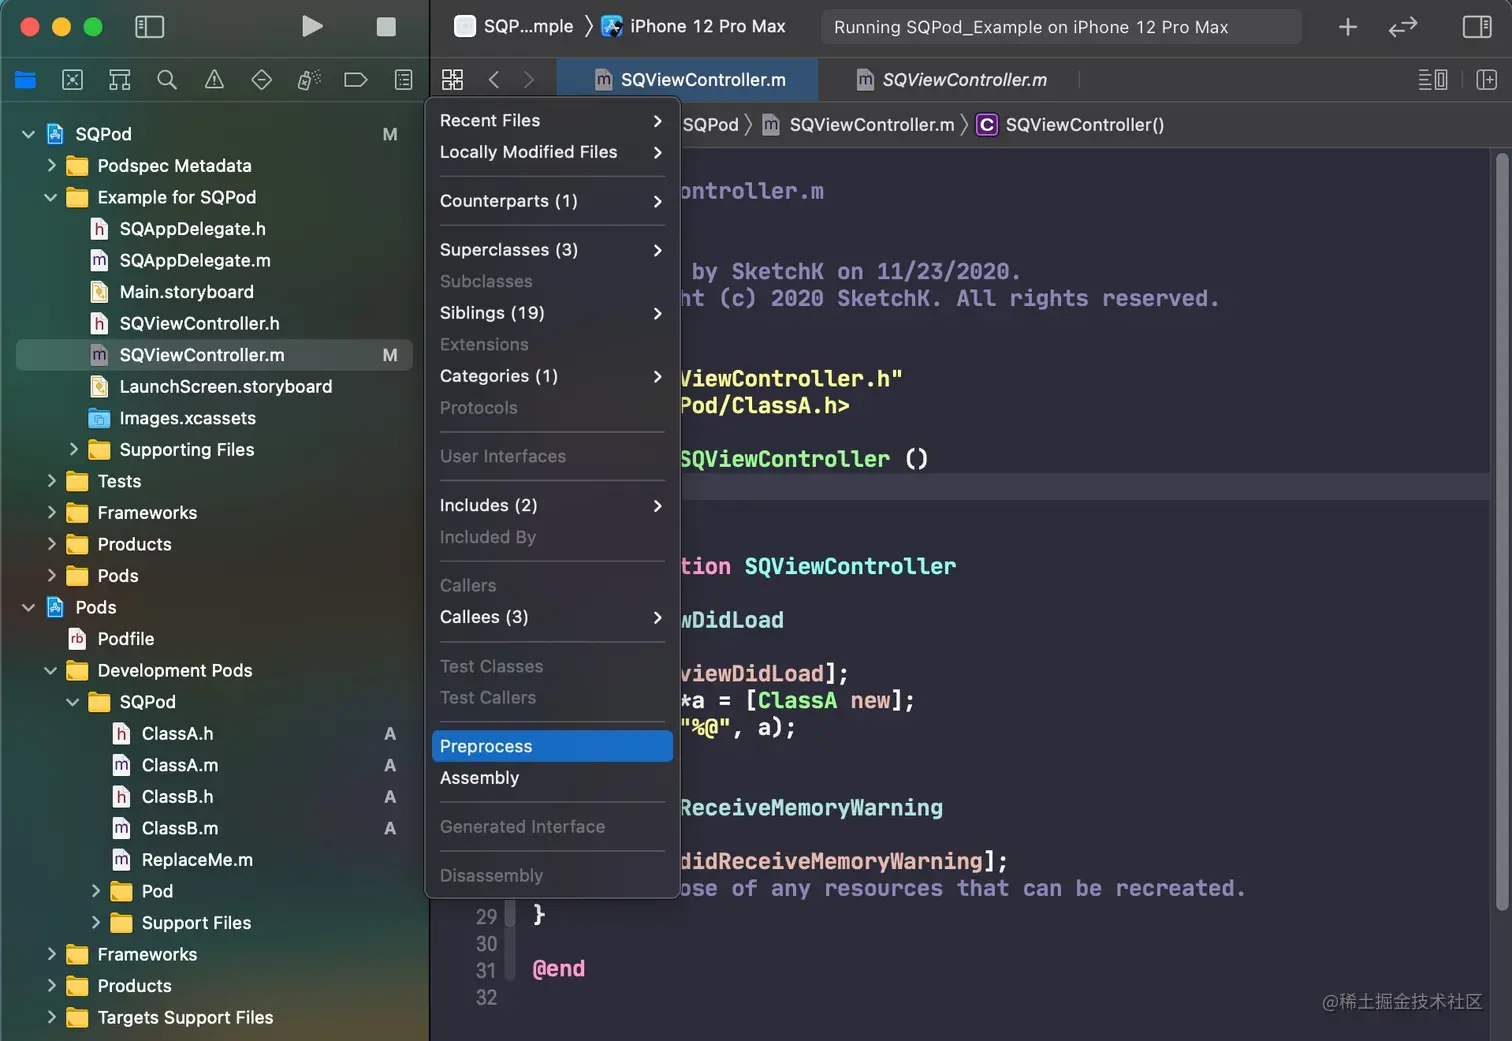This screenshot has height=1041, width=1512.
Task: Expand Targets Support Files folder
Action: coord(51,1017)
